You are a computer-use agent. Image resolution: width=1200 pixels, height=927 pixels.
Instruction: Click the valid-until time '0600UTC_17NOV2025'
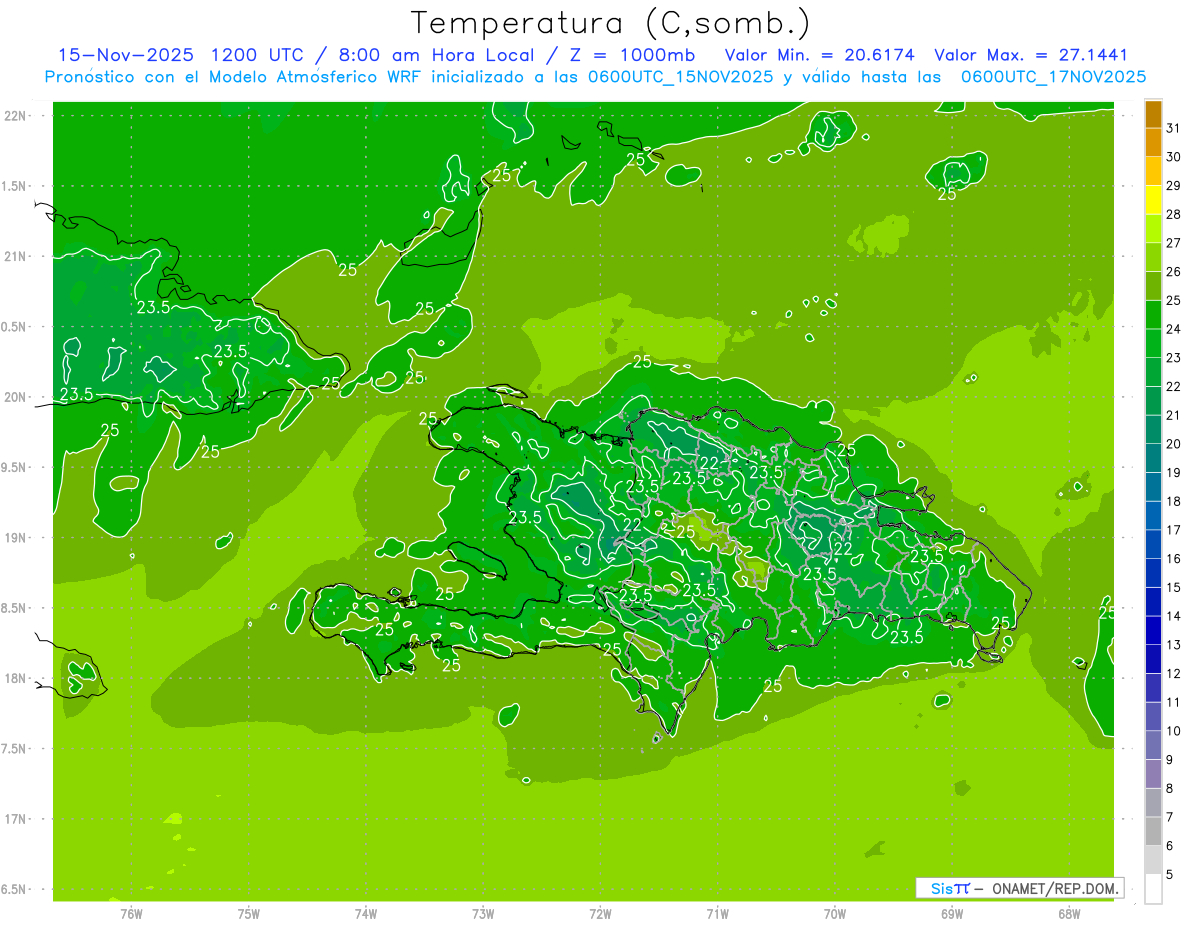[x=1053, y=77]
